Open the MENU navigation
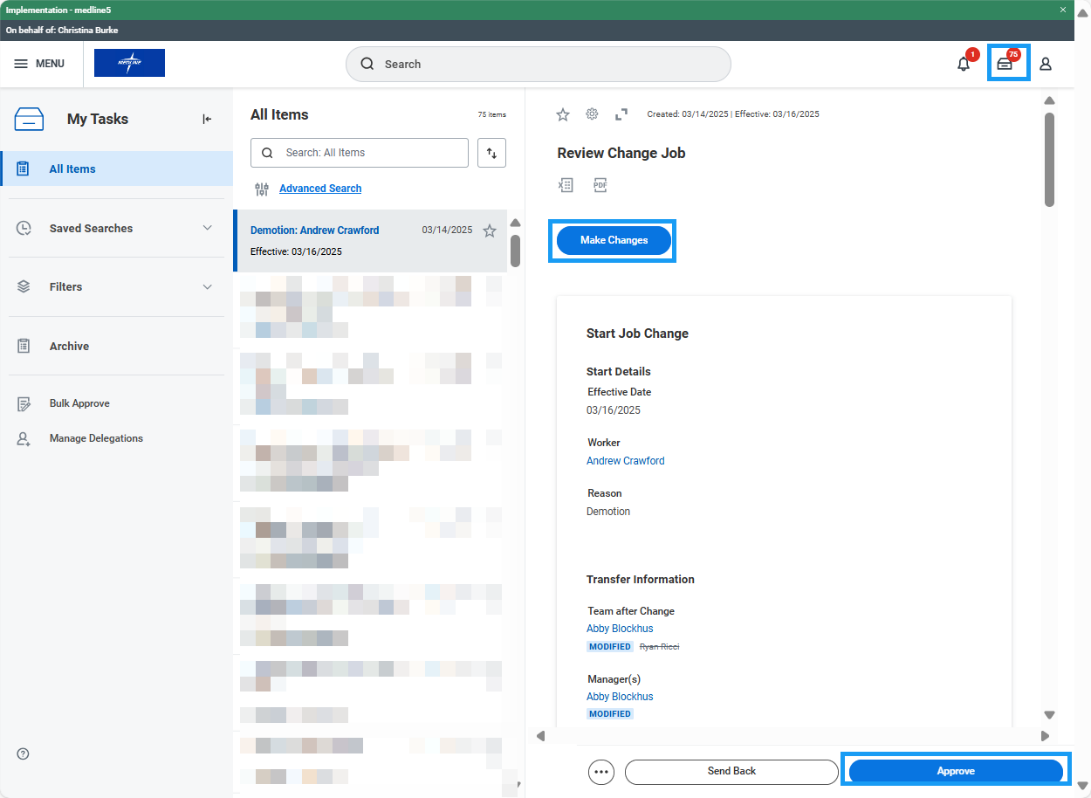1091x798 pixels. [x=40, y=63]
